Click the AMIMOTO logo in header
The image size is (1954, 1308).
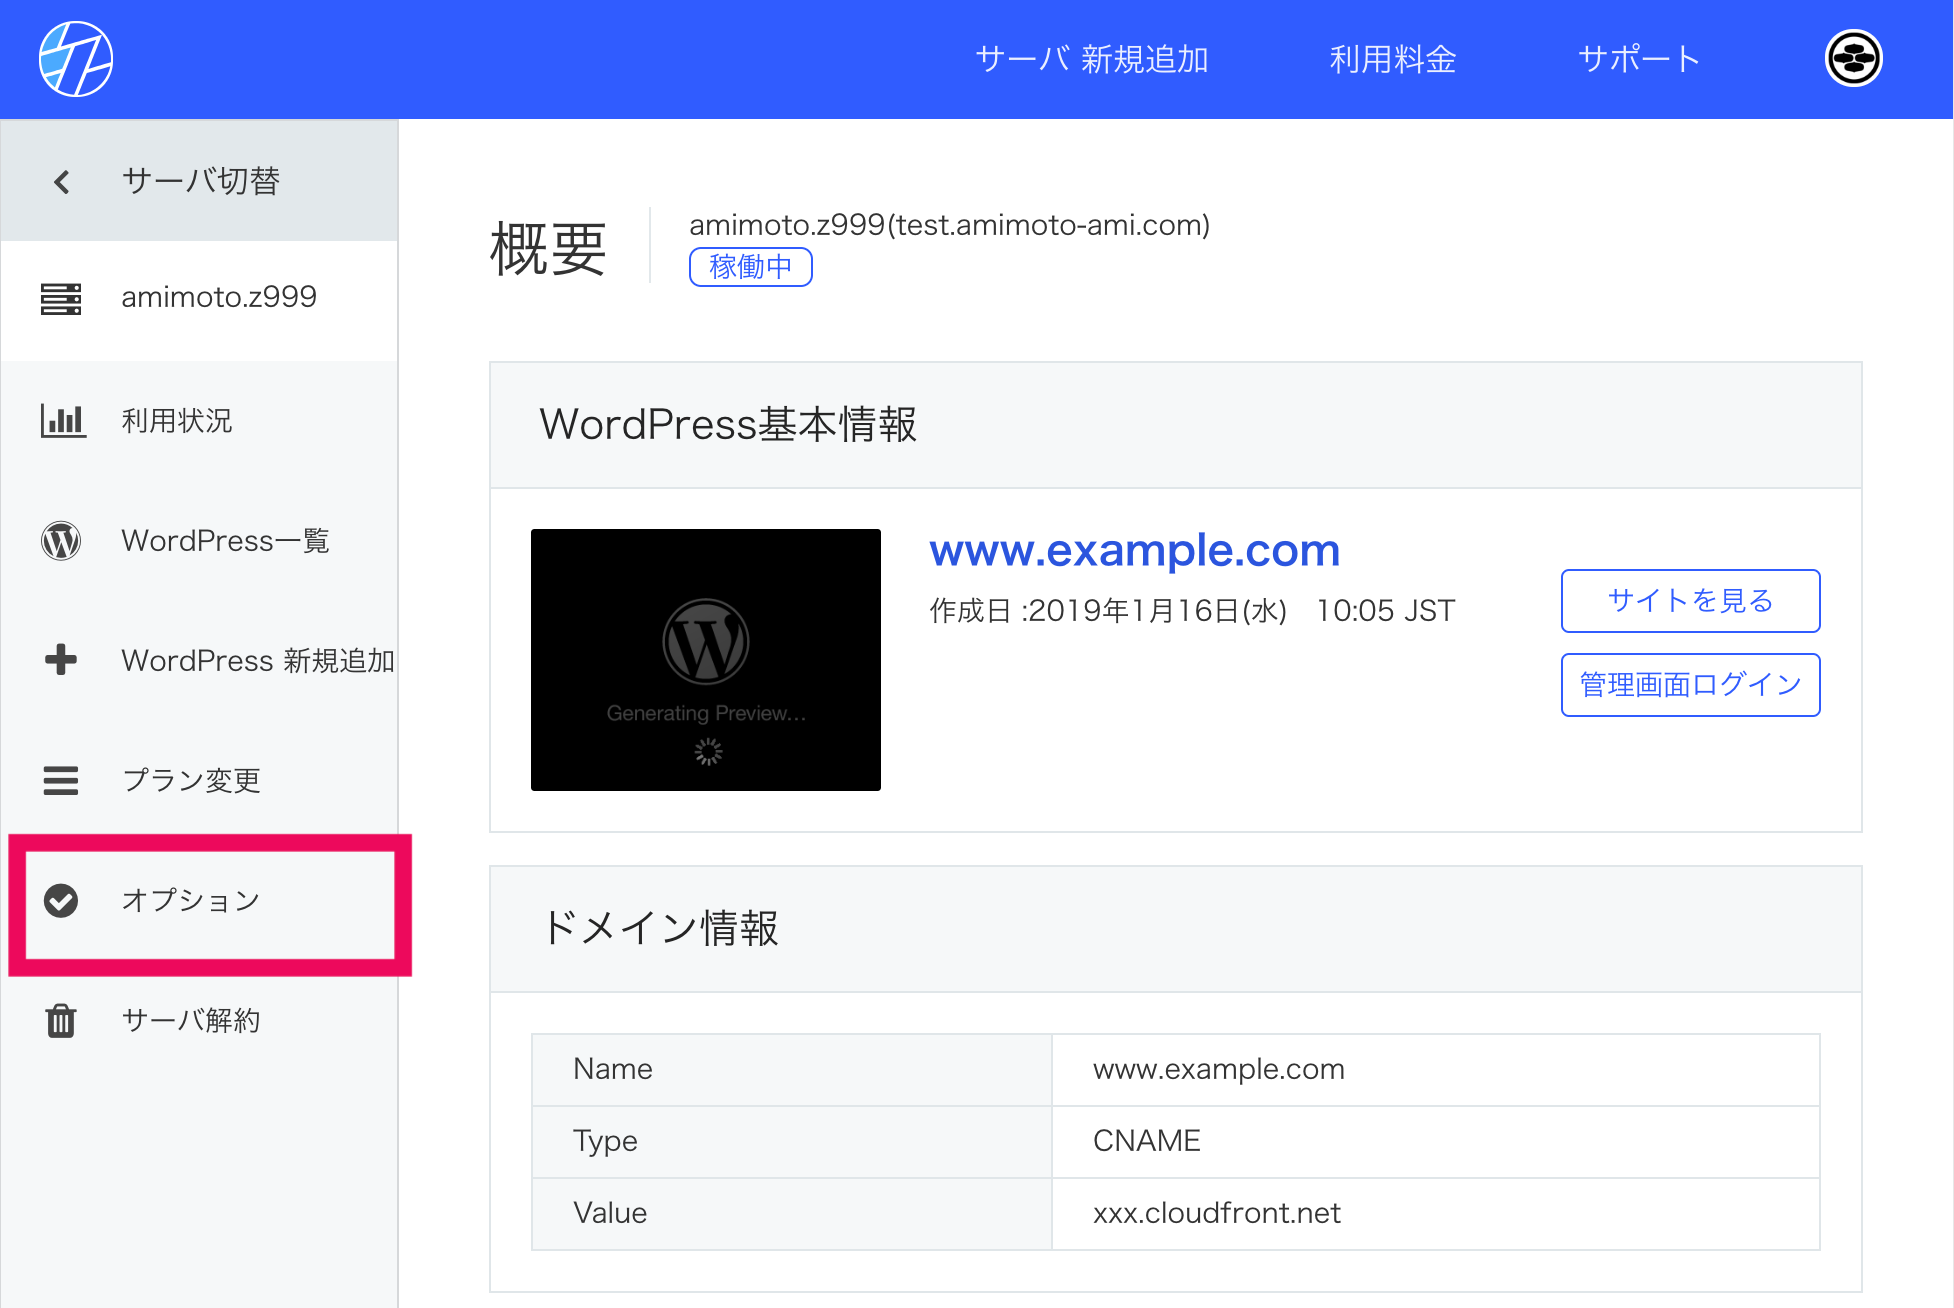(x=76, y=59)
